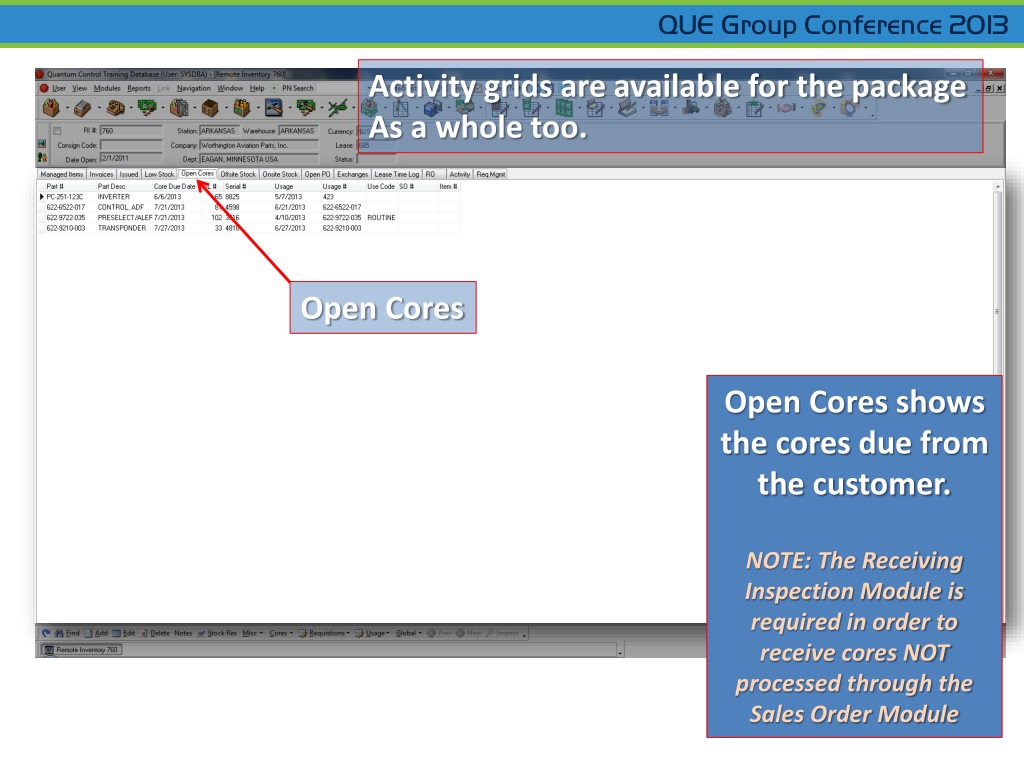
Task: Click the Add button in bottom toolbar
Action: tap(97, 633)
